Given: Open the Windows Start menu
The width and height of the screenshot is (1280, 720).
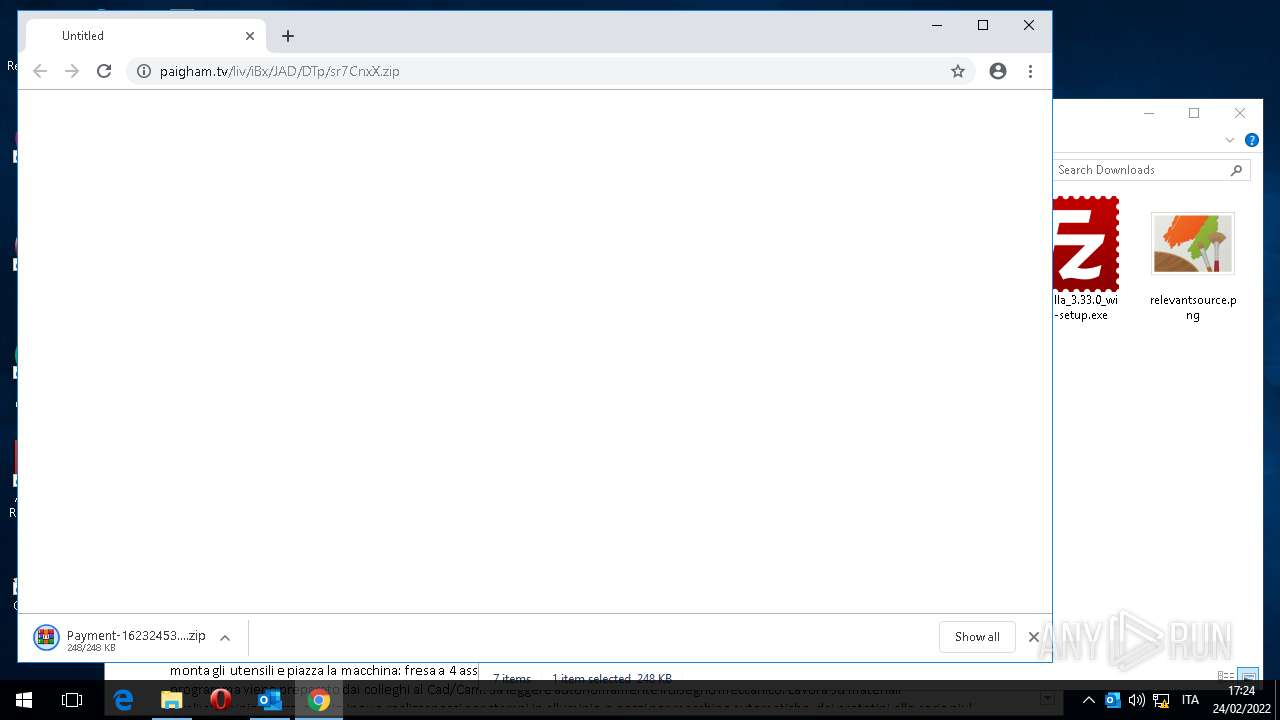Looking at the screenshot, I should 24,700.
